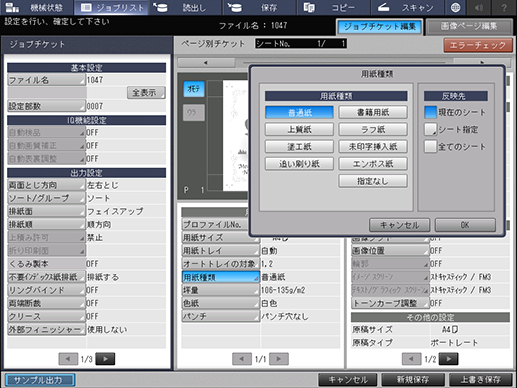Viewport: 517px width, 388px height.
Task: Open the トーンカーブ調整 setting
Action: coord(390,303)
